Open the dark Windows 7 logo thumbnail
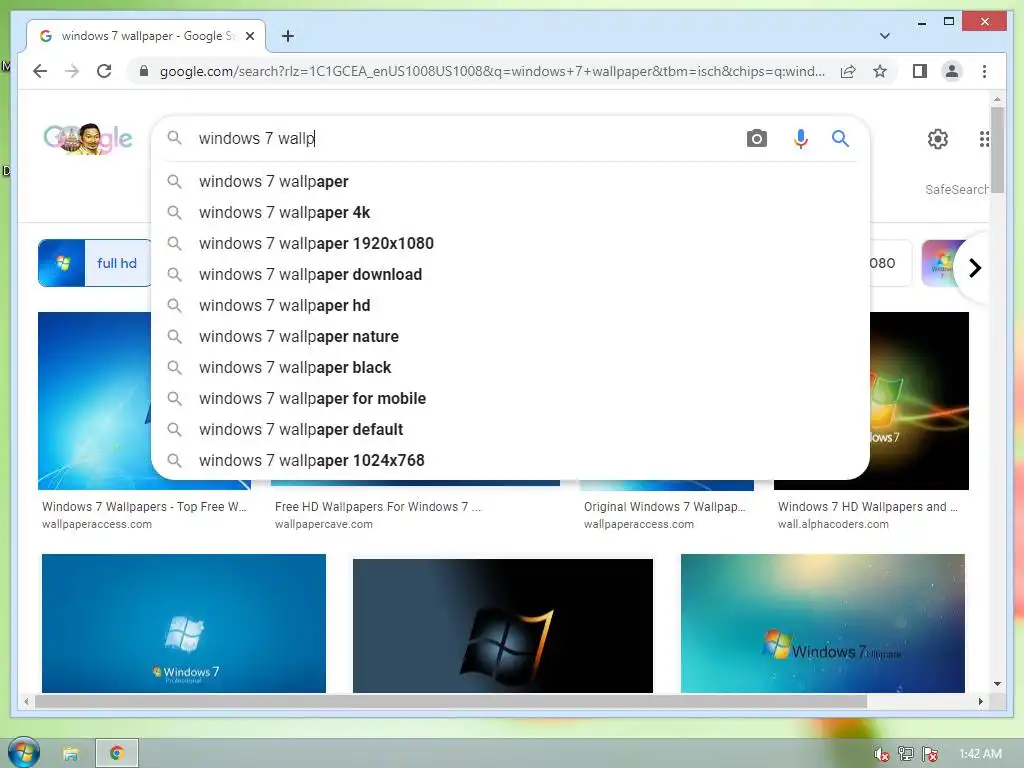Image resolution: width=1024 pixels, height=768 pixels. 502,626
